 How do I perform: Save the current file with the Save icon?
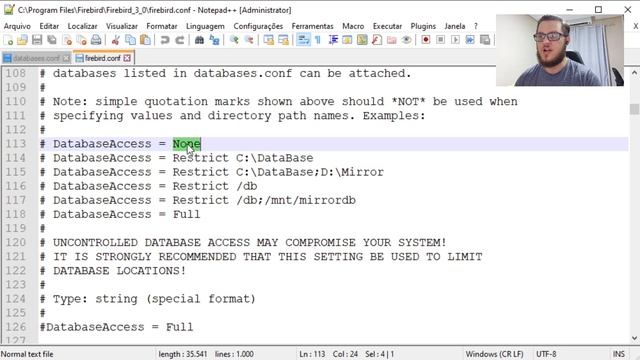[37, 40]
